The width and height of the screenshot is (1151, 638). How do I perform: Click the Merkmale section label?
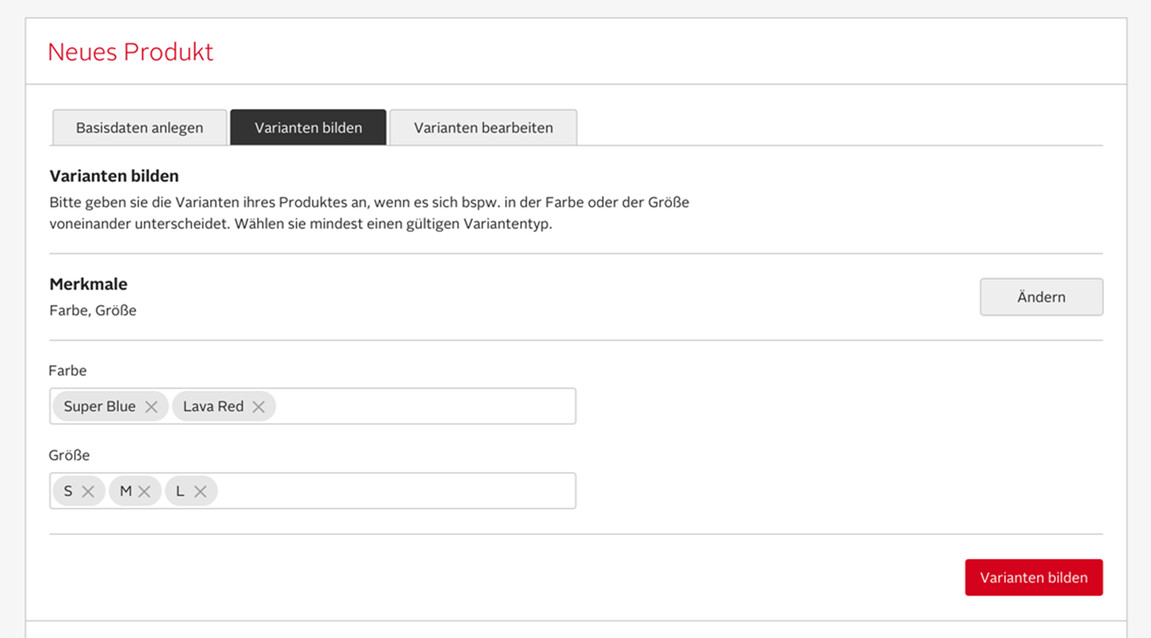[88, 284]
